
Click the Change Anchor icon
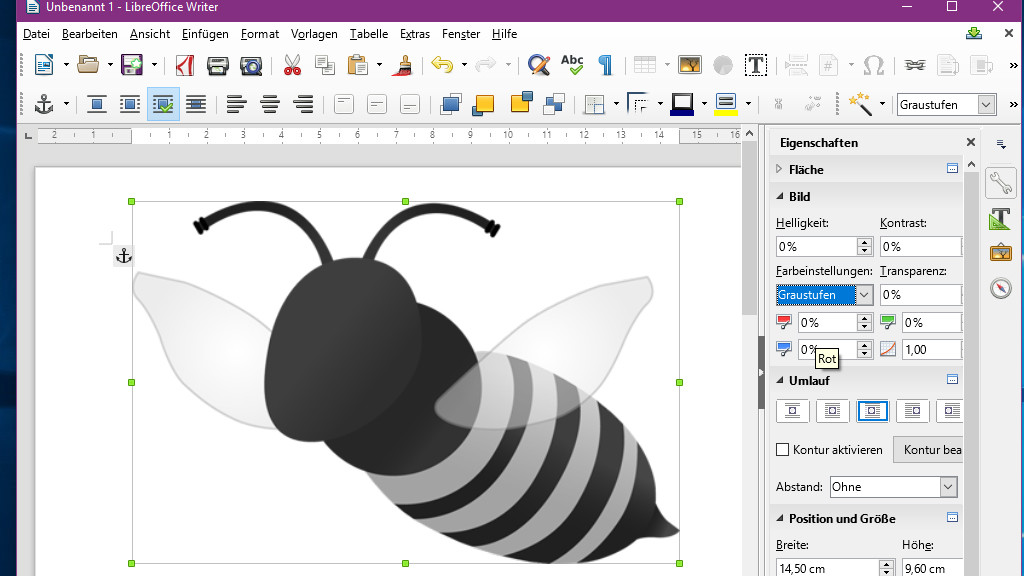click(x=44, y=104)
